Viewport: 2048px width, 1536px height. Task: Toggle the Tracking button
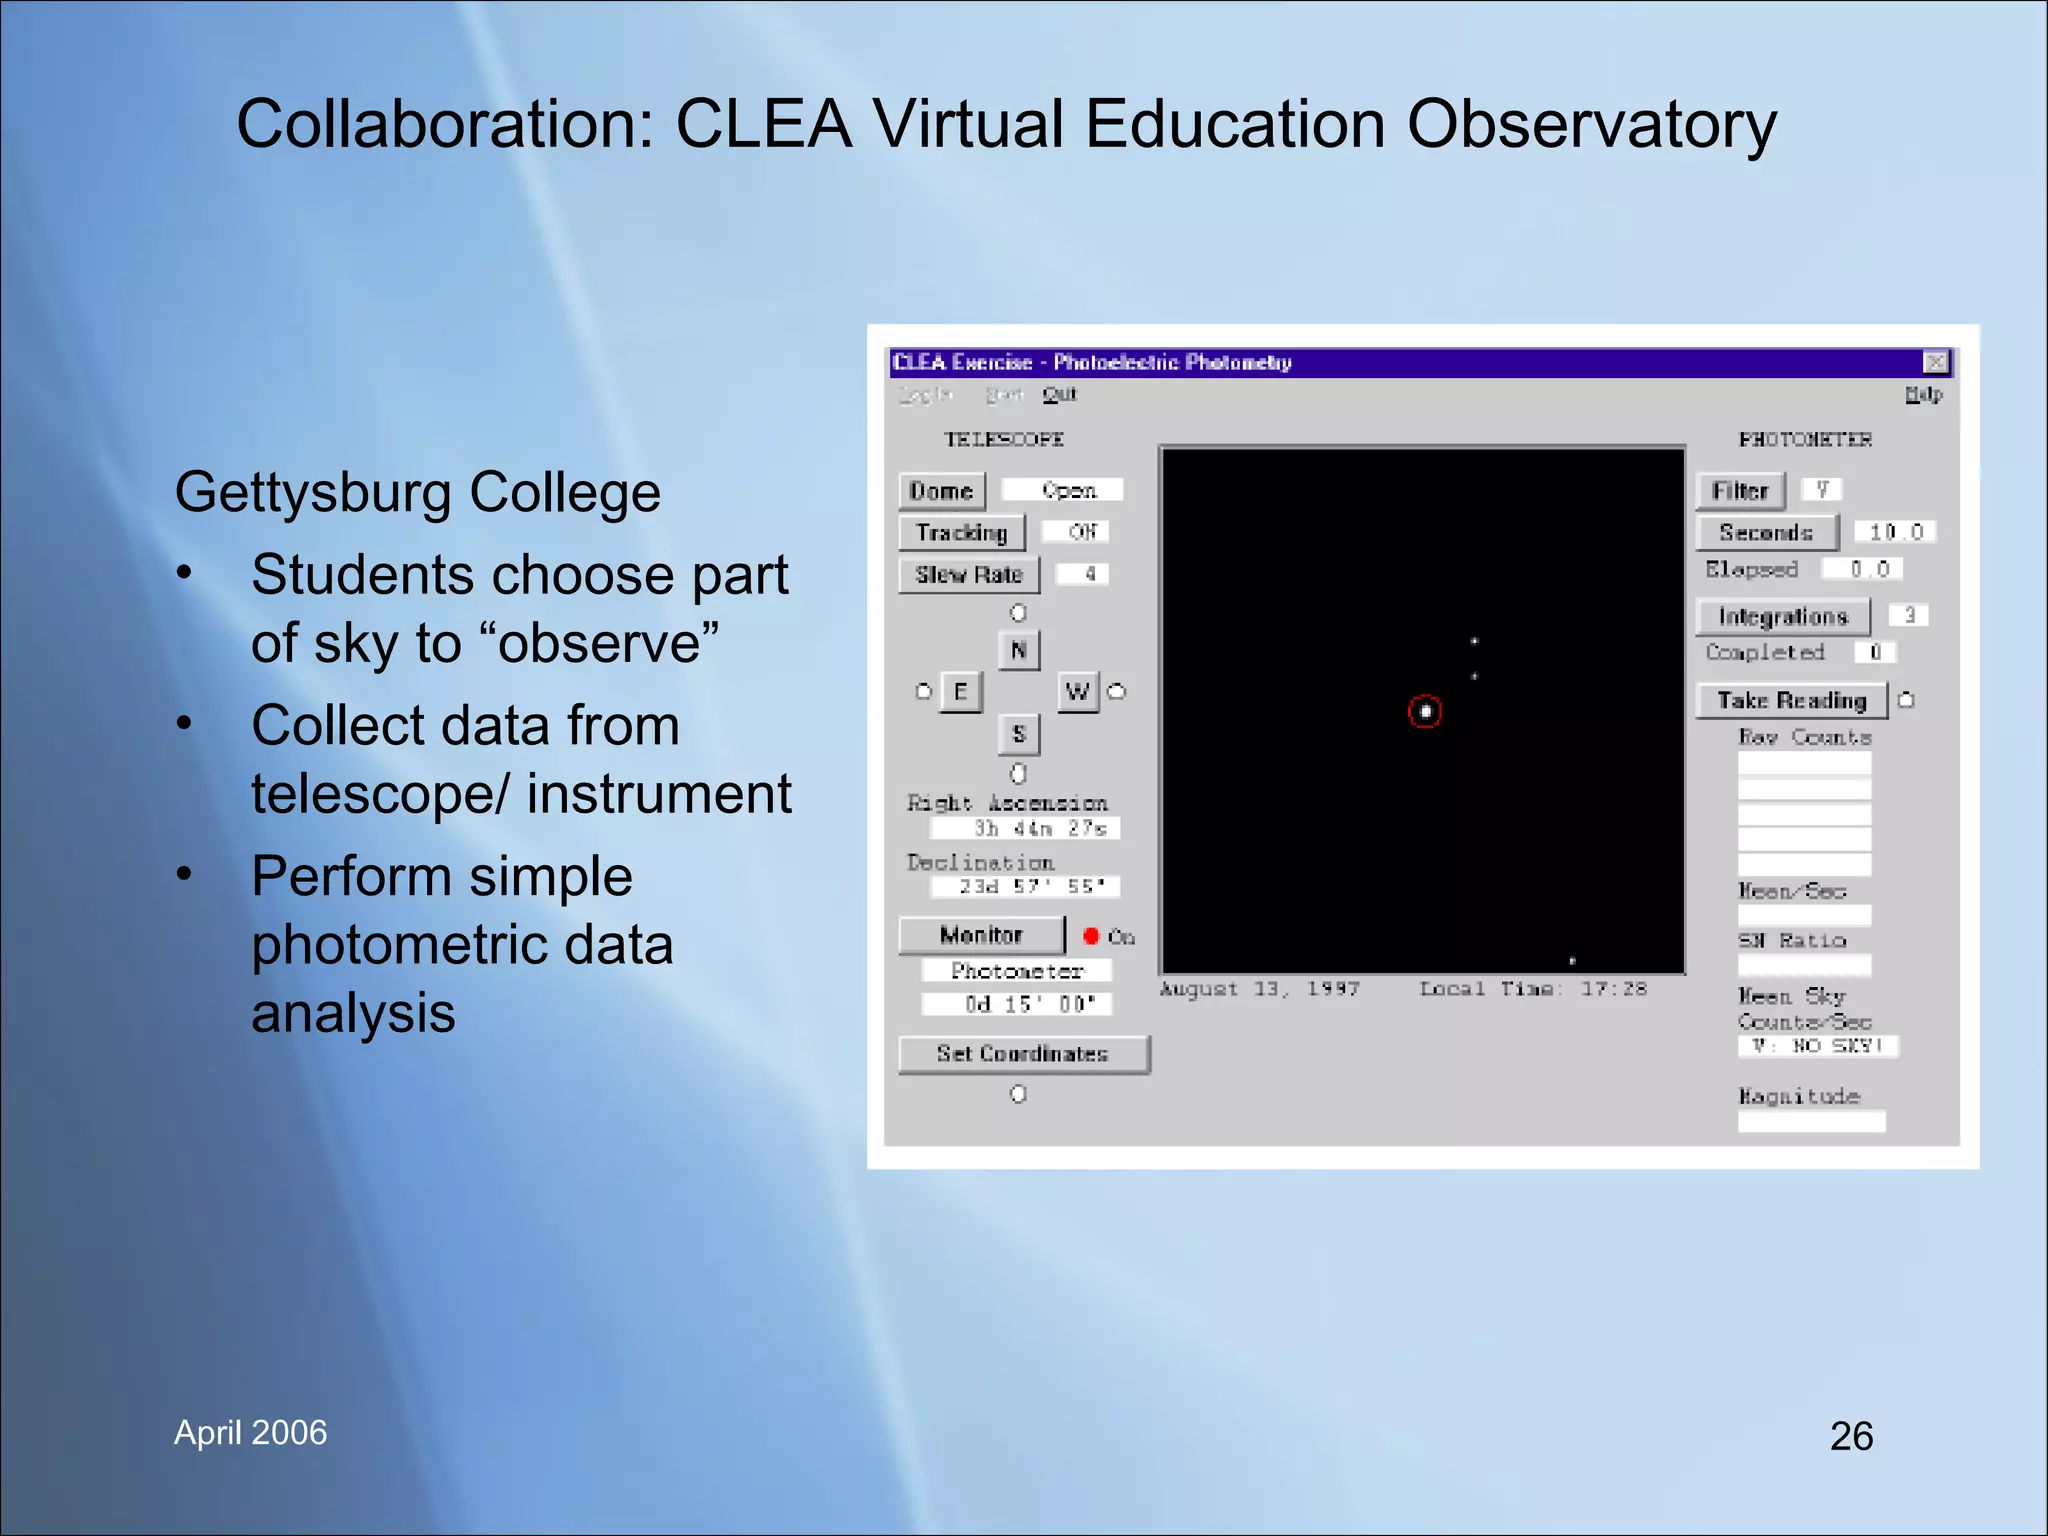[x=962, y=533]
